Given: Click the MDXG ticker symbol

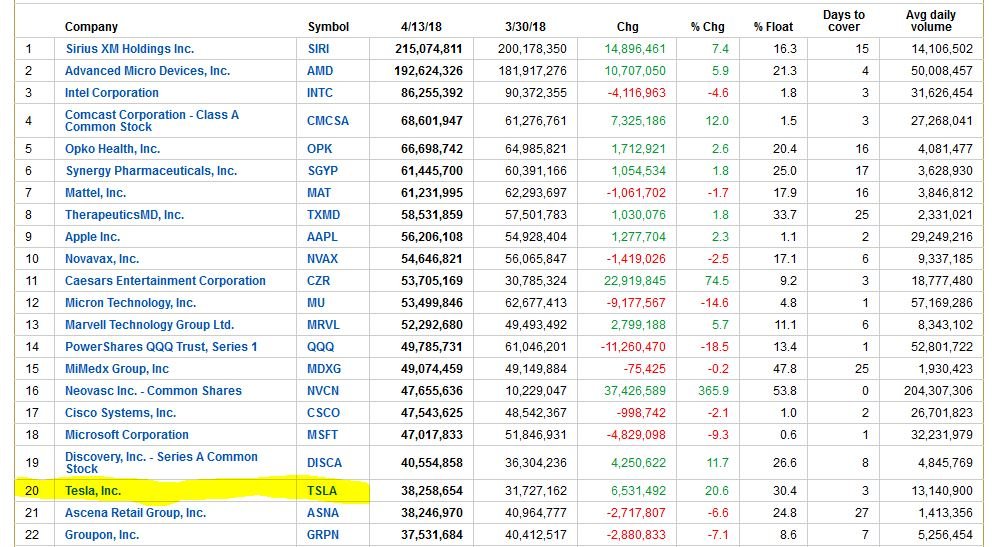Looking at the screenshot, I should [x=324, y=369].
